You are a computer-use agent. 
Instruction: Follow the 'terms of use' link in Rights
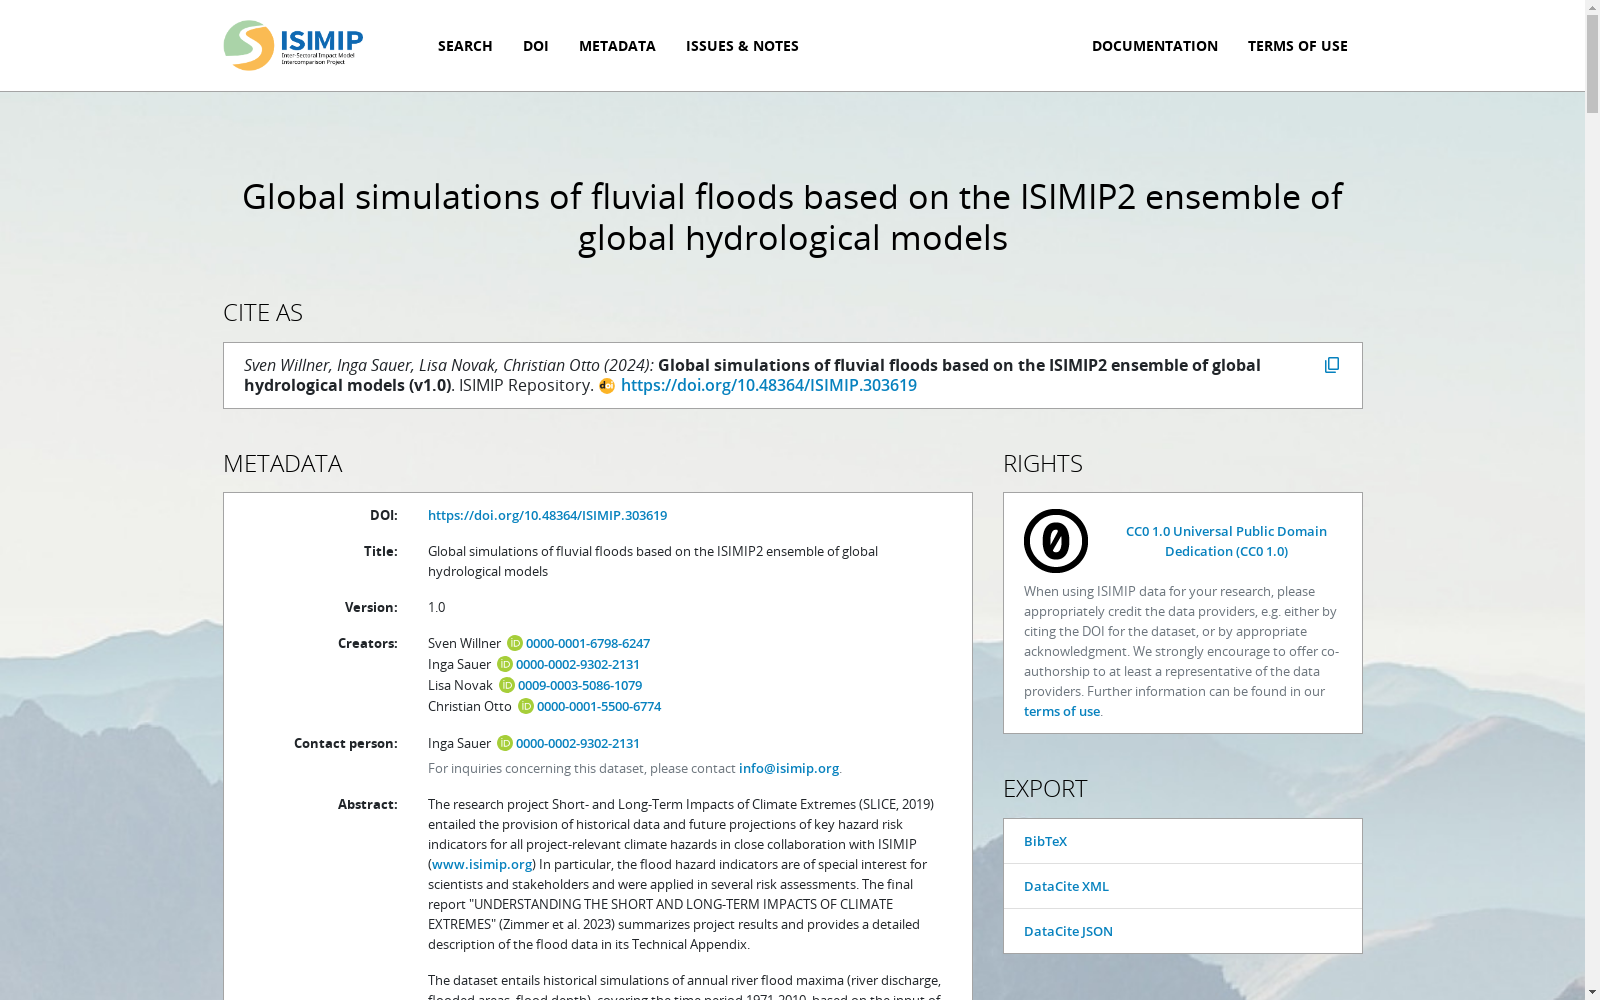(1062, 711)
